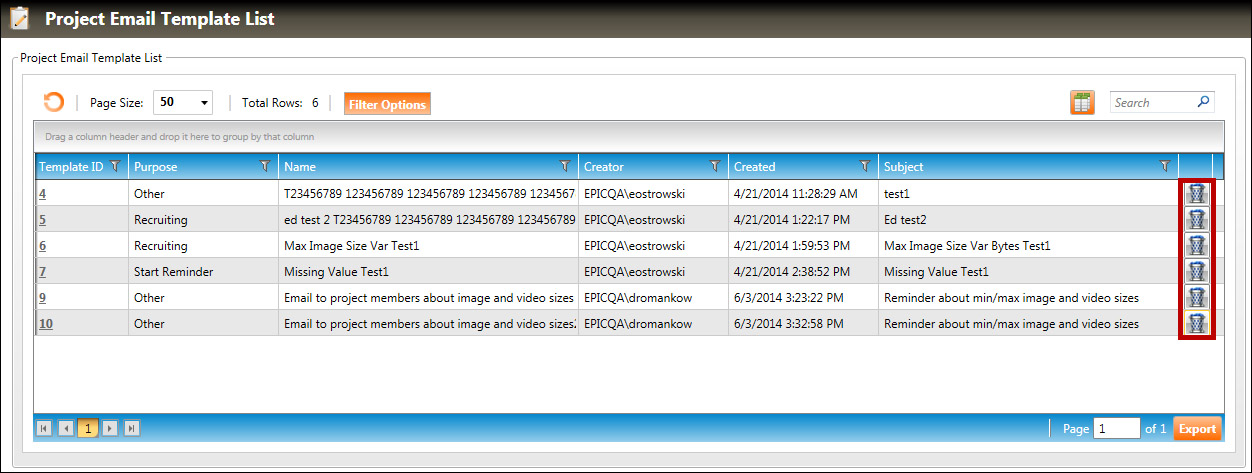Go to the last page in pager
The width and height of the screenshot is (1252, 473).
(132, 428)
